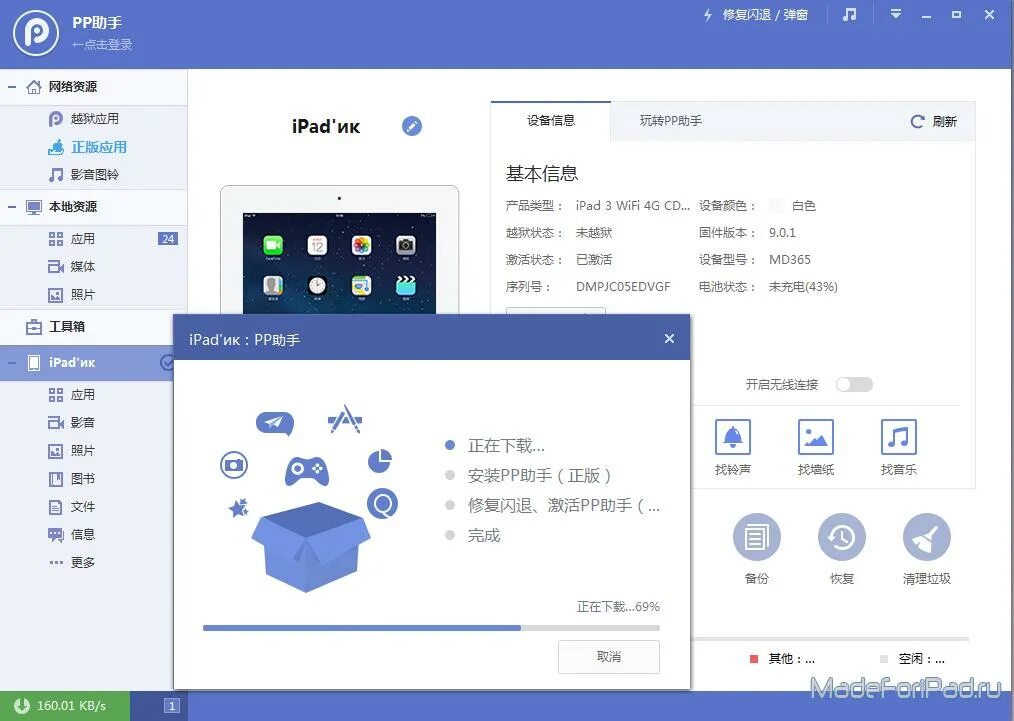Viewport: 1014px width, 721px height.
Task: Click the 找铃声 bell icon
Action: click(733, 437)
